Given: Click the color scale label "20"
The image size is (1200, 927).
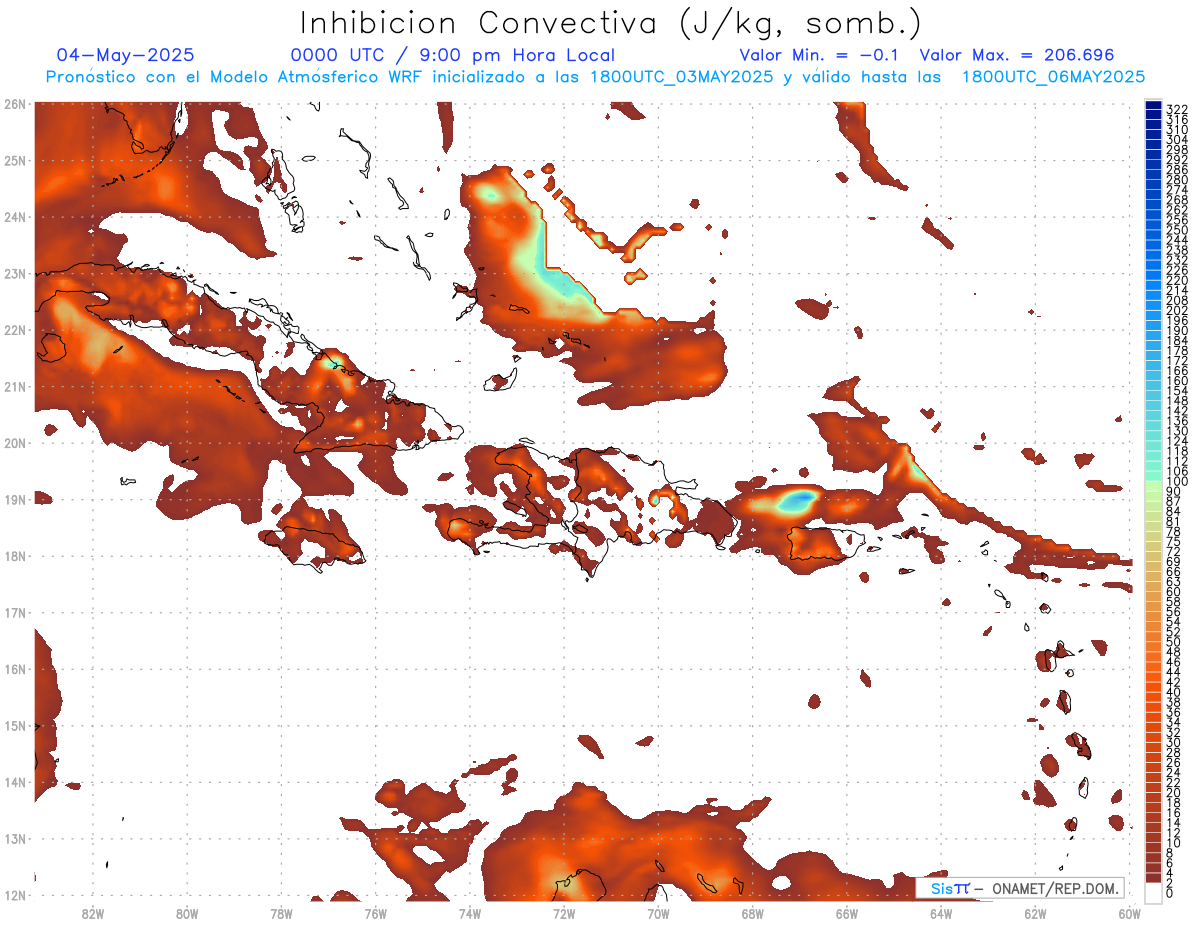Looking at the screenshot, I should [1173, 793].
